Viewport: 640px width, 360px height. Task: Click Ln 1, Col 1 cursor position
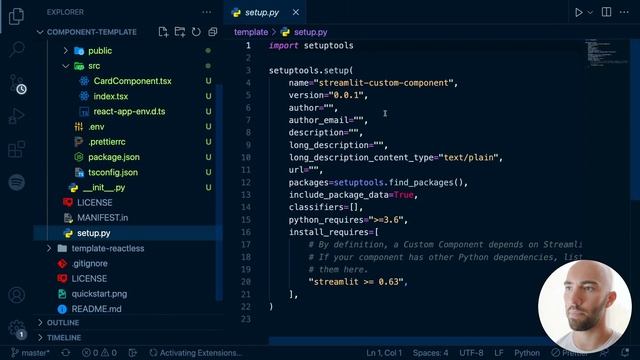pyautogui.click(x=384, y=353)
